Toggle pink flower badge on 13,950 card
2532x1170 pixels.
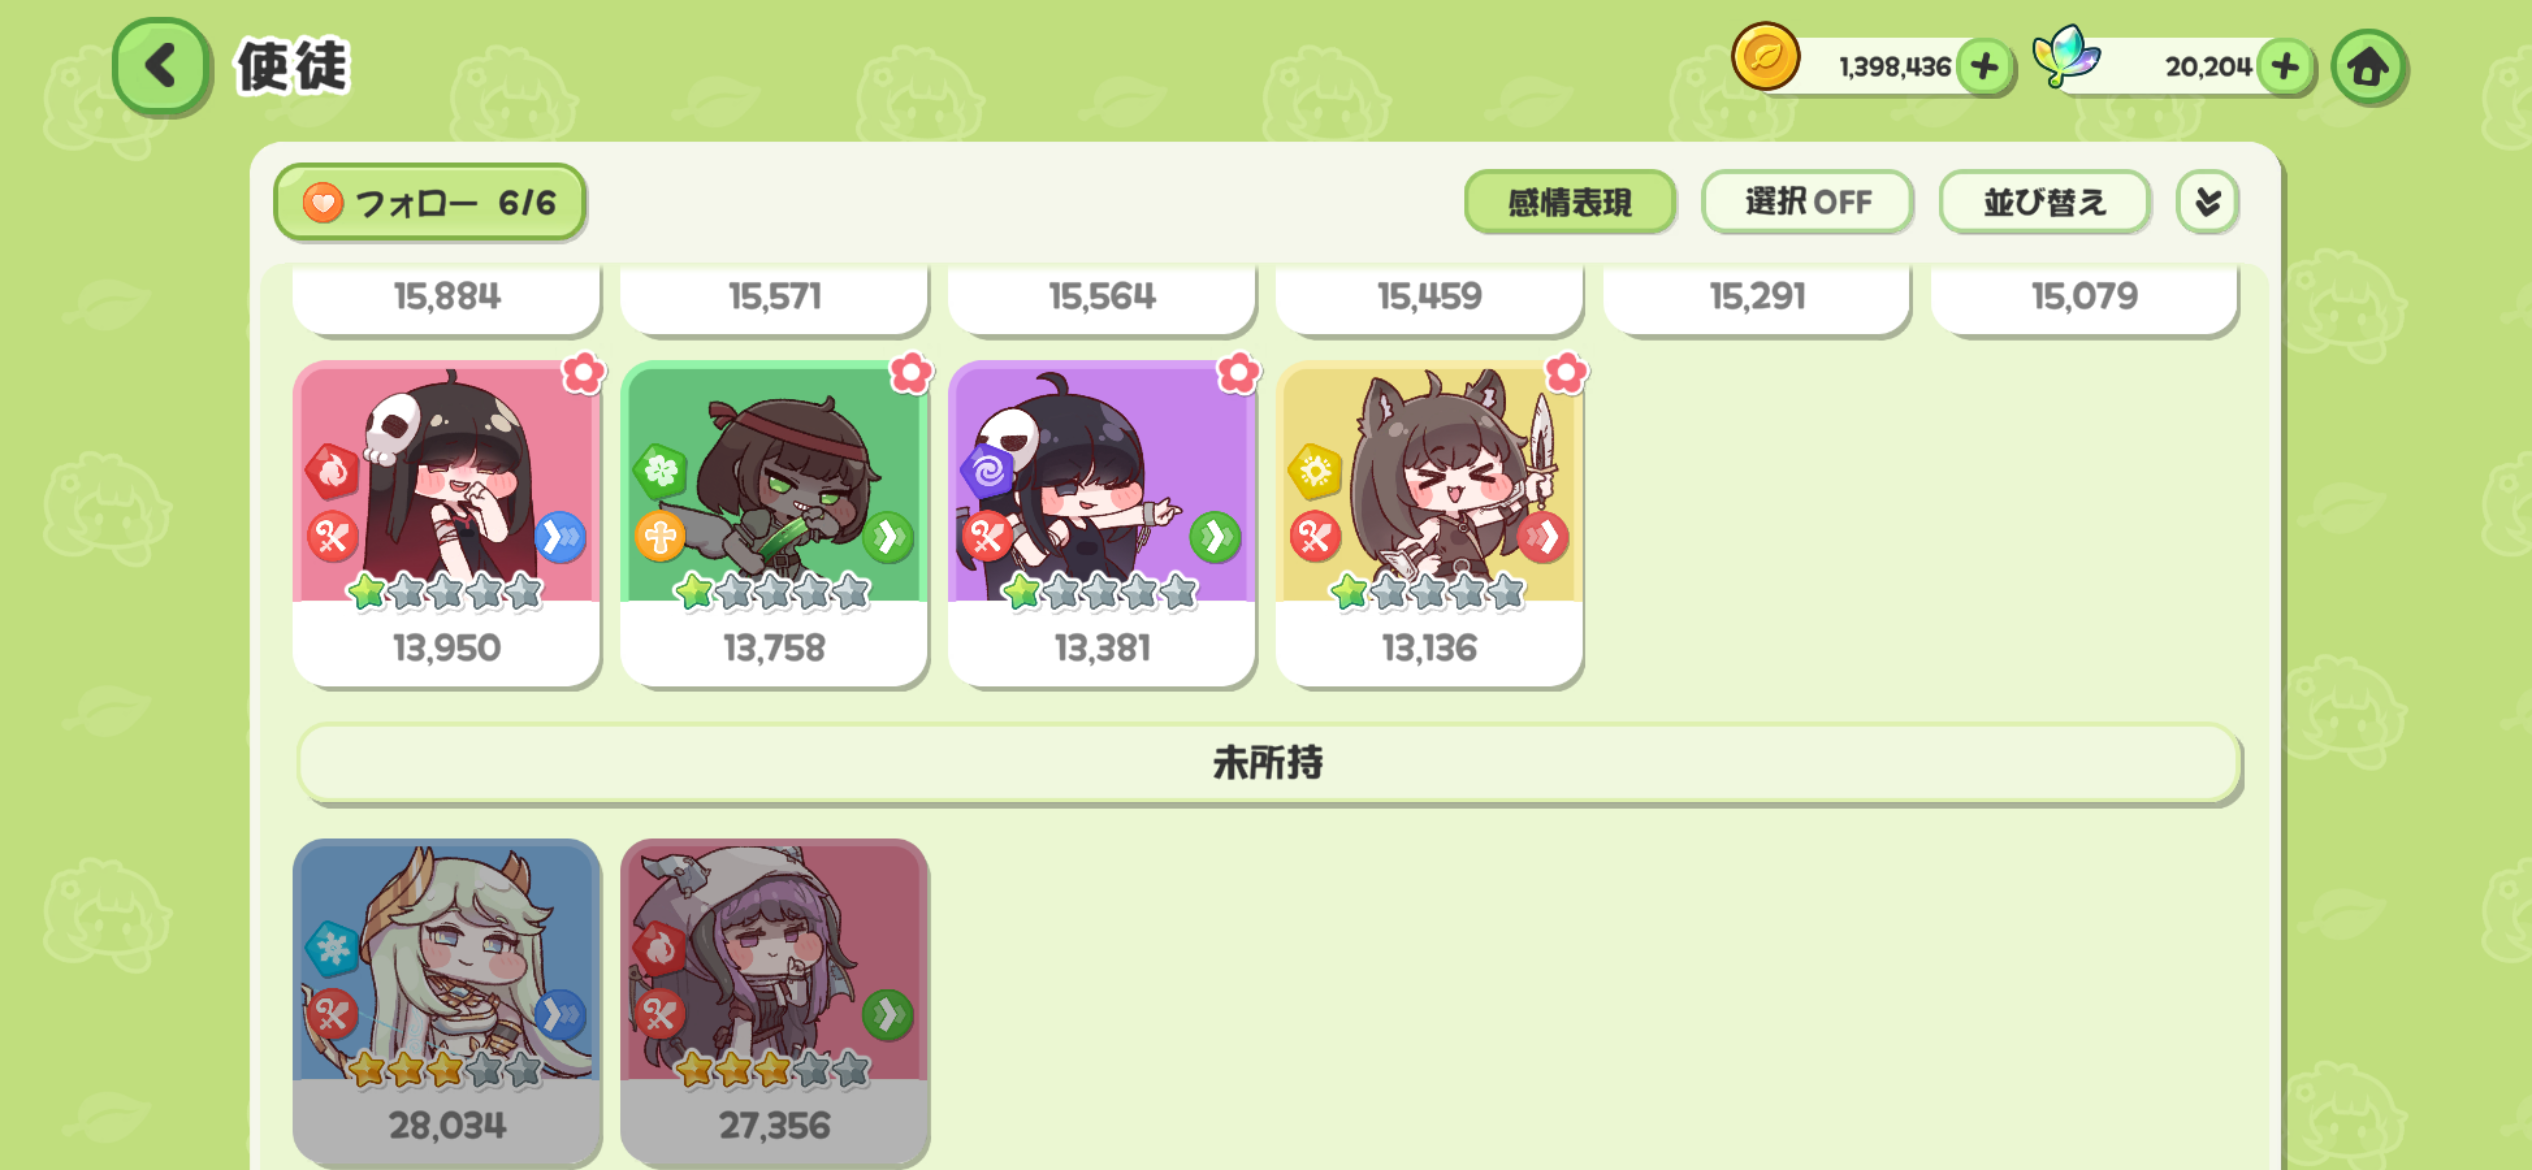click(583, 373)
